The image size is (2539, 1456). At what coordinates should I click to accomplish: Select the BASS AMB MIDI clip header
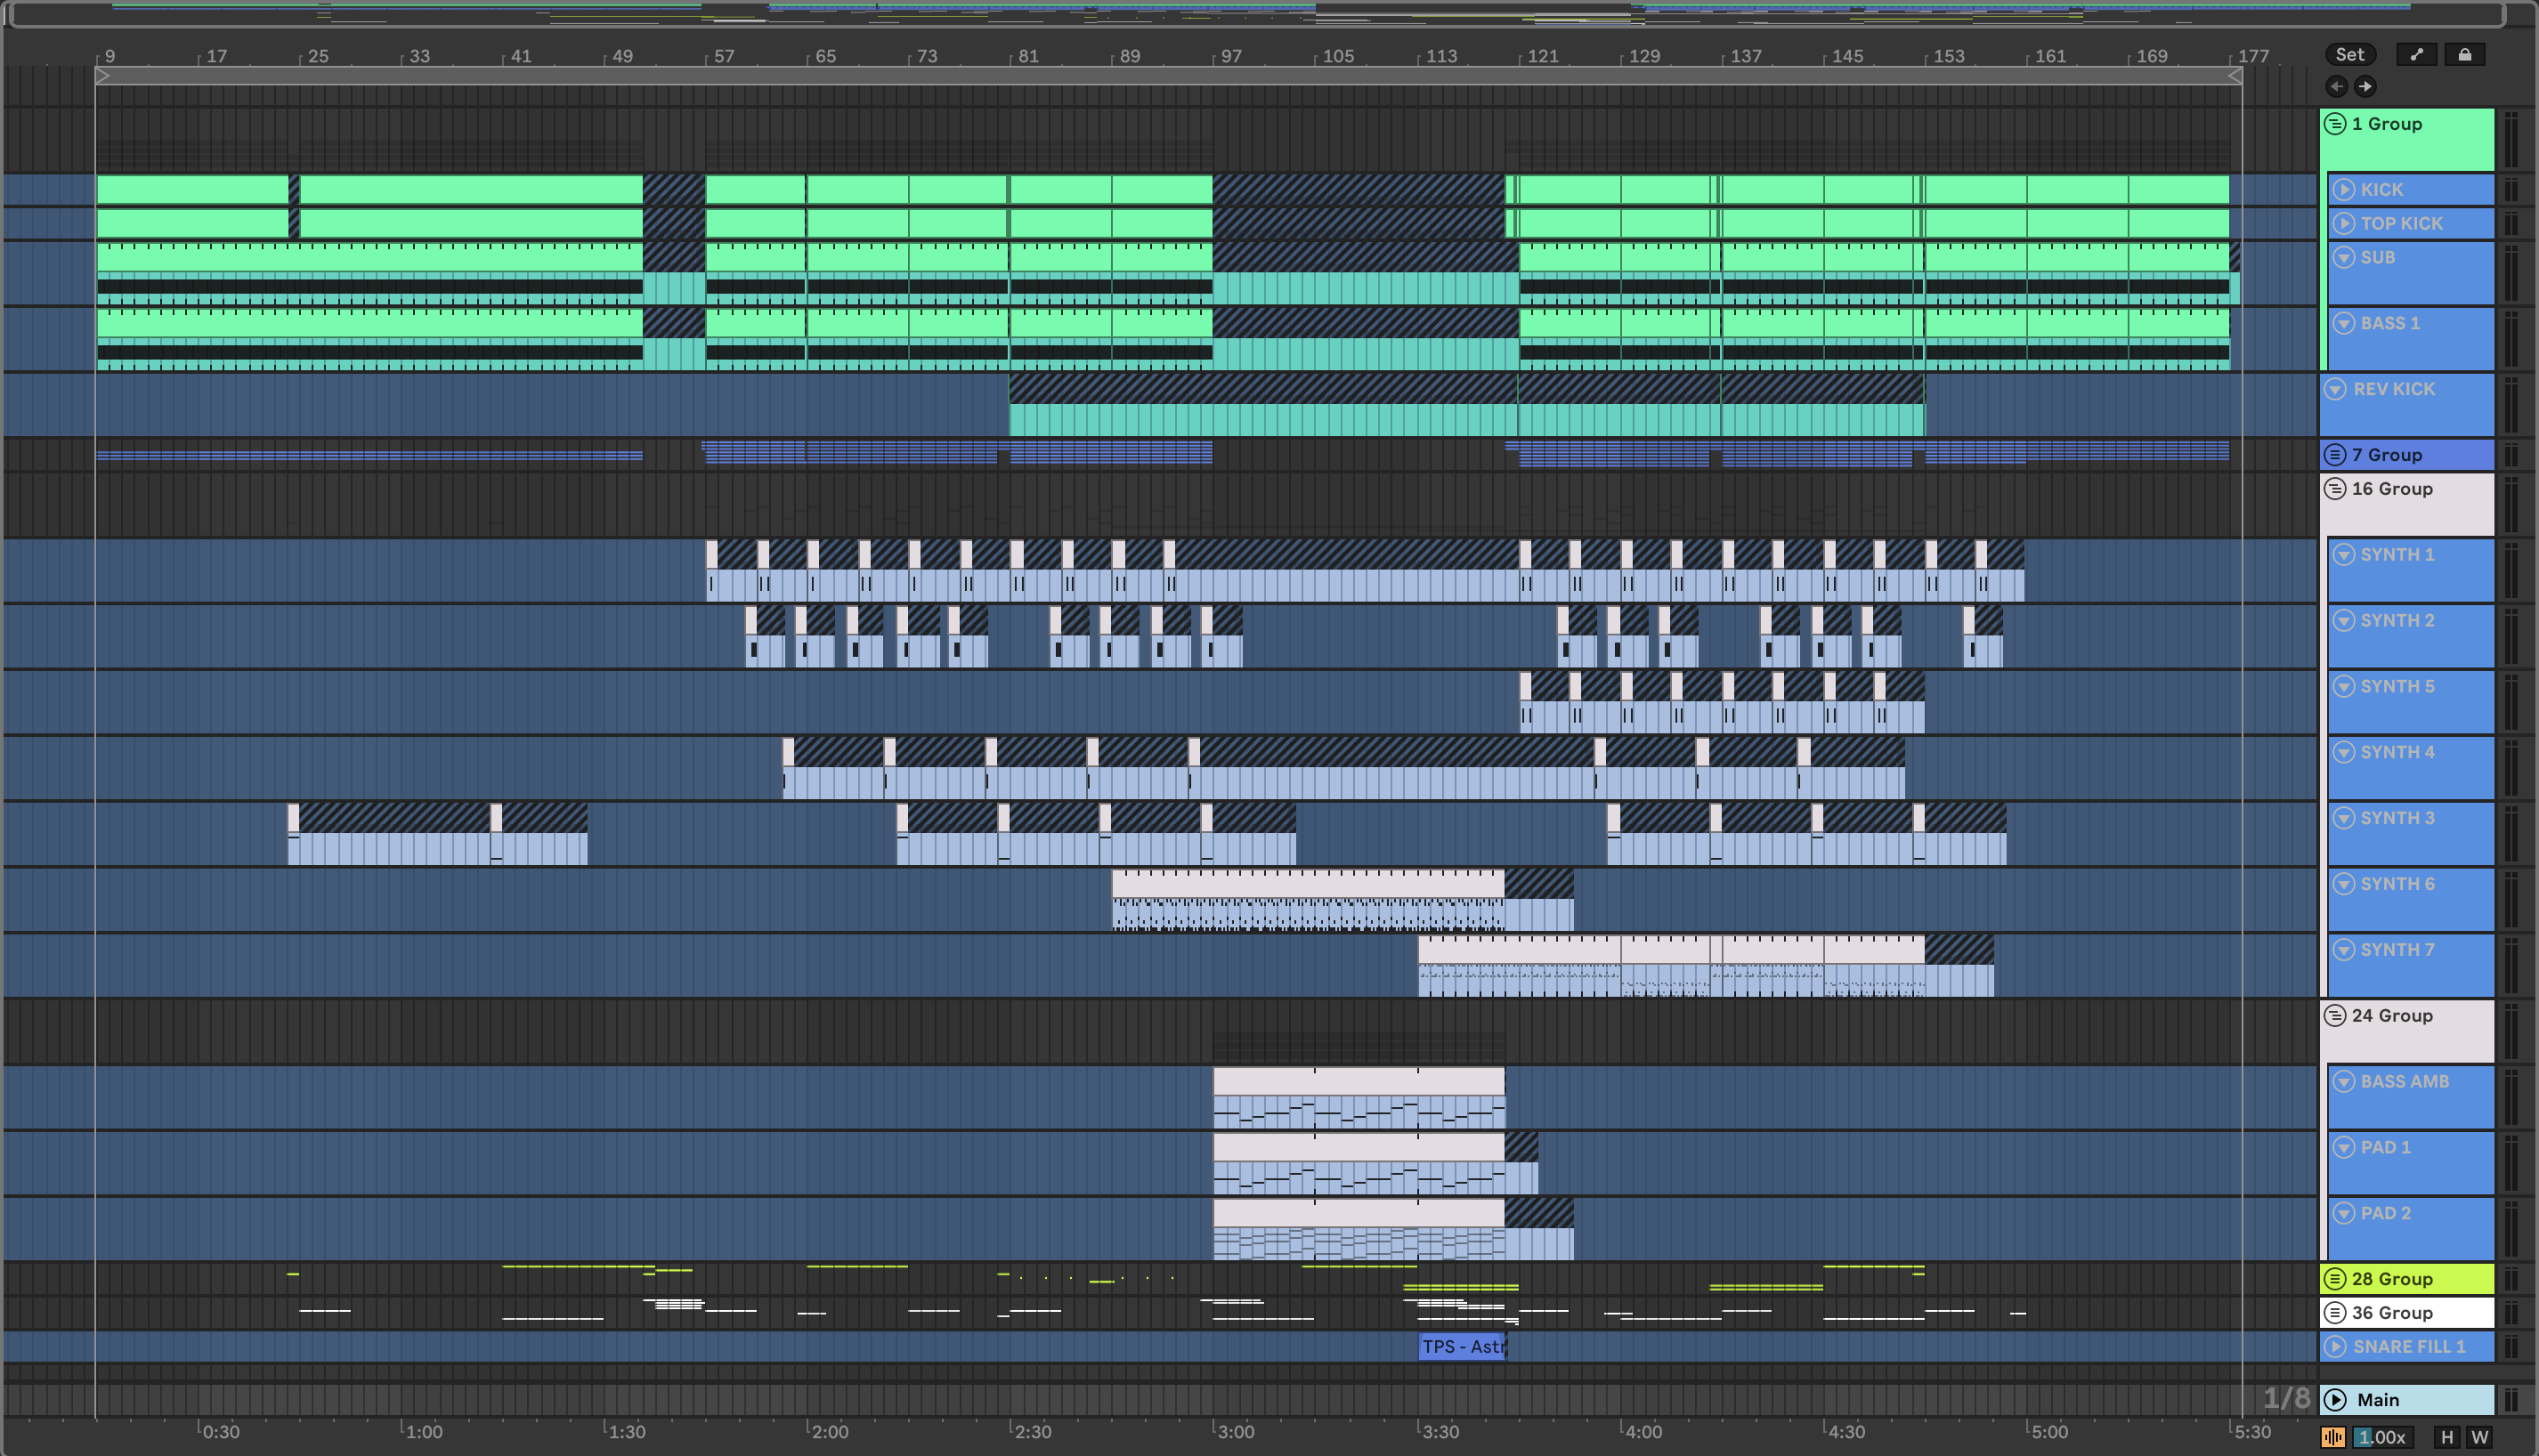tap(1359, 1081)
